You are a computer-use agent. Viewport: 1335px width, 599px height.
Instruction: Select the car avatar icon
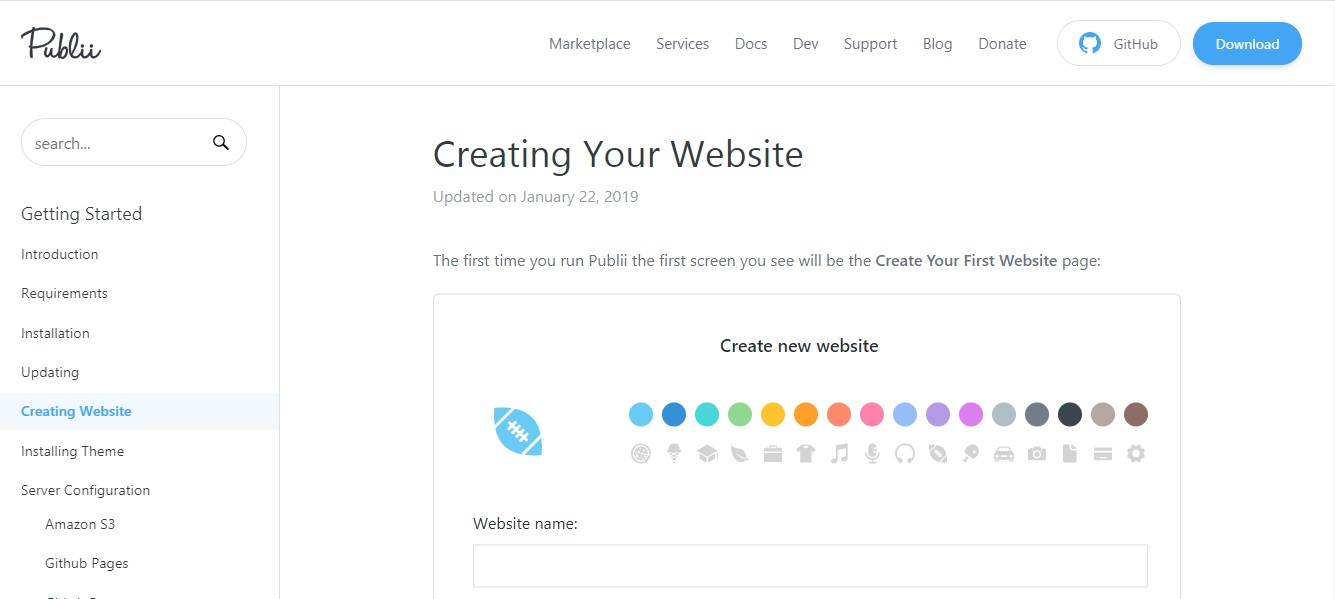pos(1004,452)
